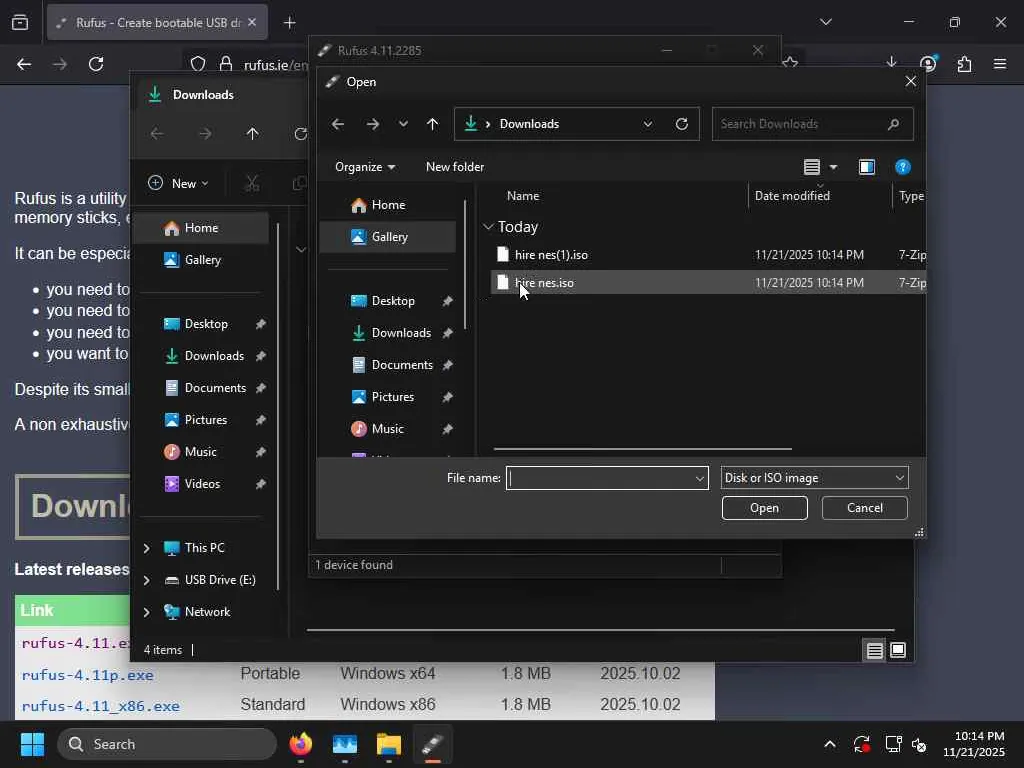The width and height of the screenshot is (1024, 768).
Task: Open Pictures in File Explorer sidebar
Action: [205, 420]
